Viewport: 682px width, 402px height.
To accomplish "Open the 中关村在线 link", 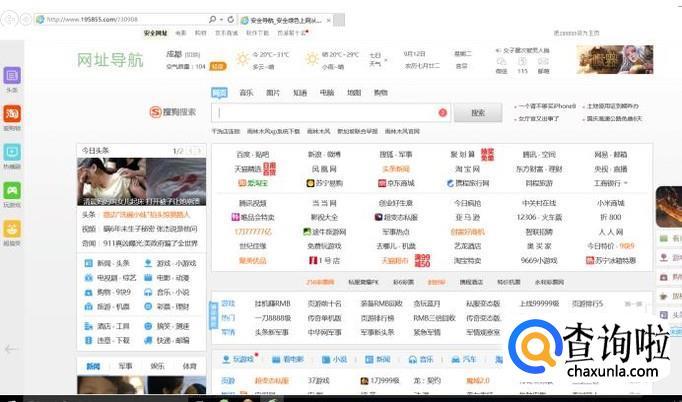I will tap(539, 203).
